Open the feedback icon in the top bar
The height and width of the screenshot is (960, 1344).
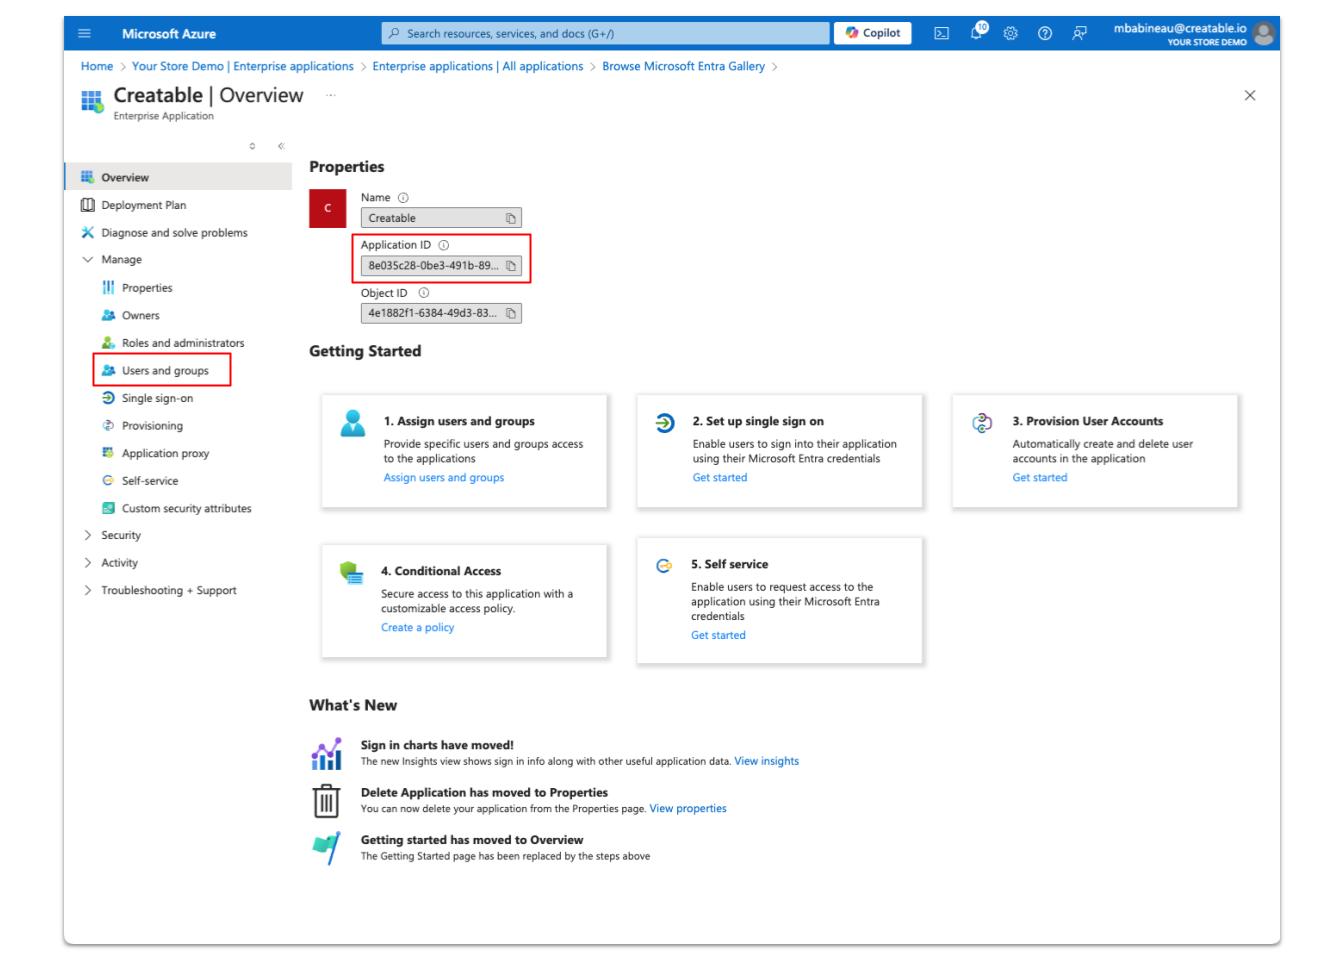click(1080, 34)
